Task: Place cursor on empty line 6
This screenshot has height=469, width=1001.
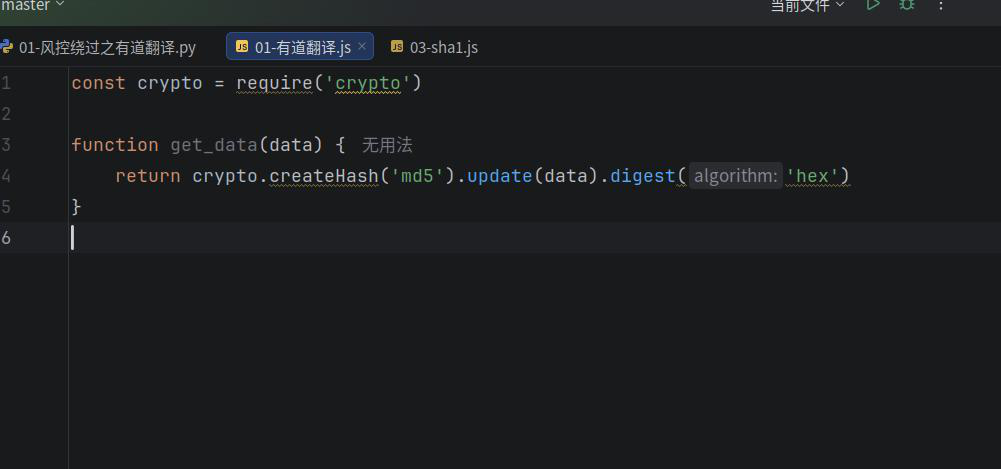Action: point(535,238)
